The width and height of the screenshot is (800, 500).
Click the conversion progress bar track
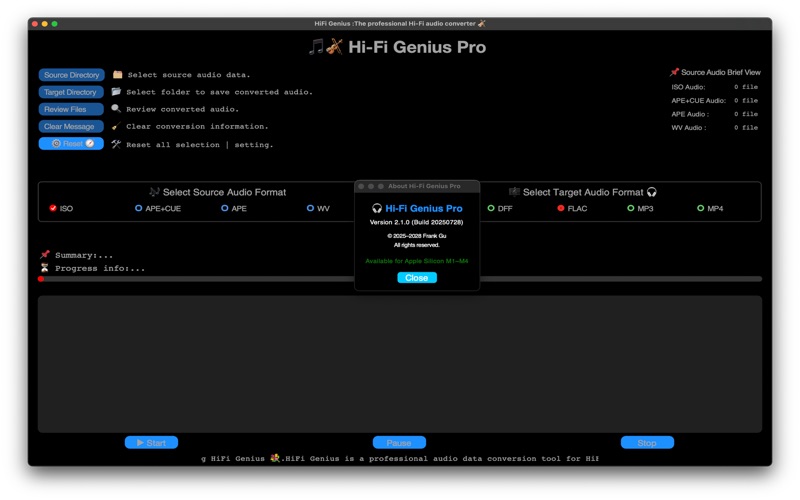pyautogui.click(x=400, y=279)
